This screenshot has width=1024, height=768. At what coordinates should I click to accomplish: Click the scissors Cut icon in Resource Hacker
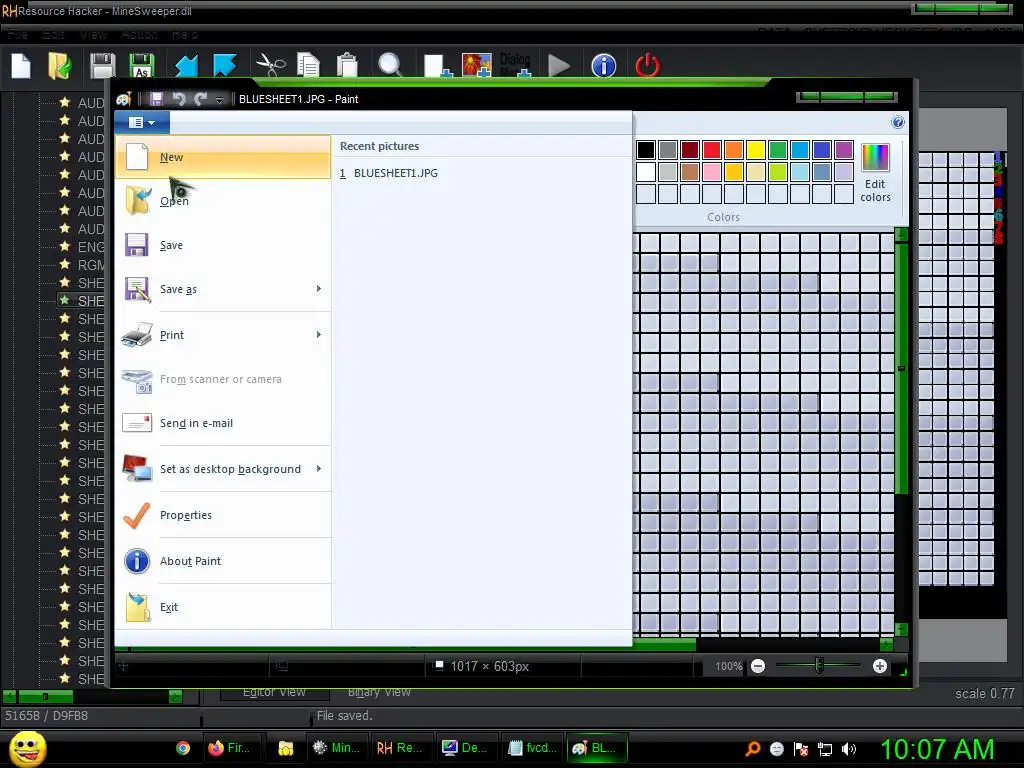click(x=270, y=65)
